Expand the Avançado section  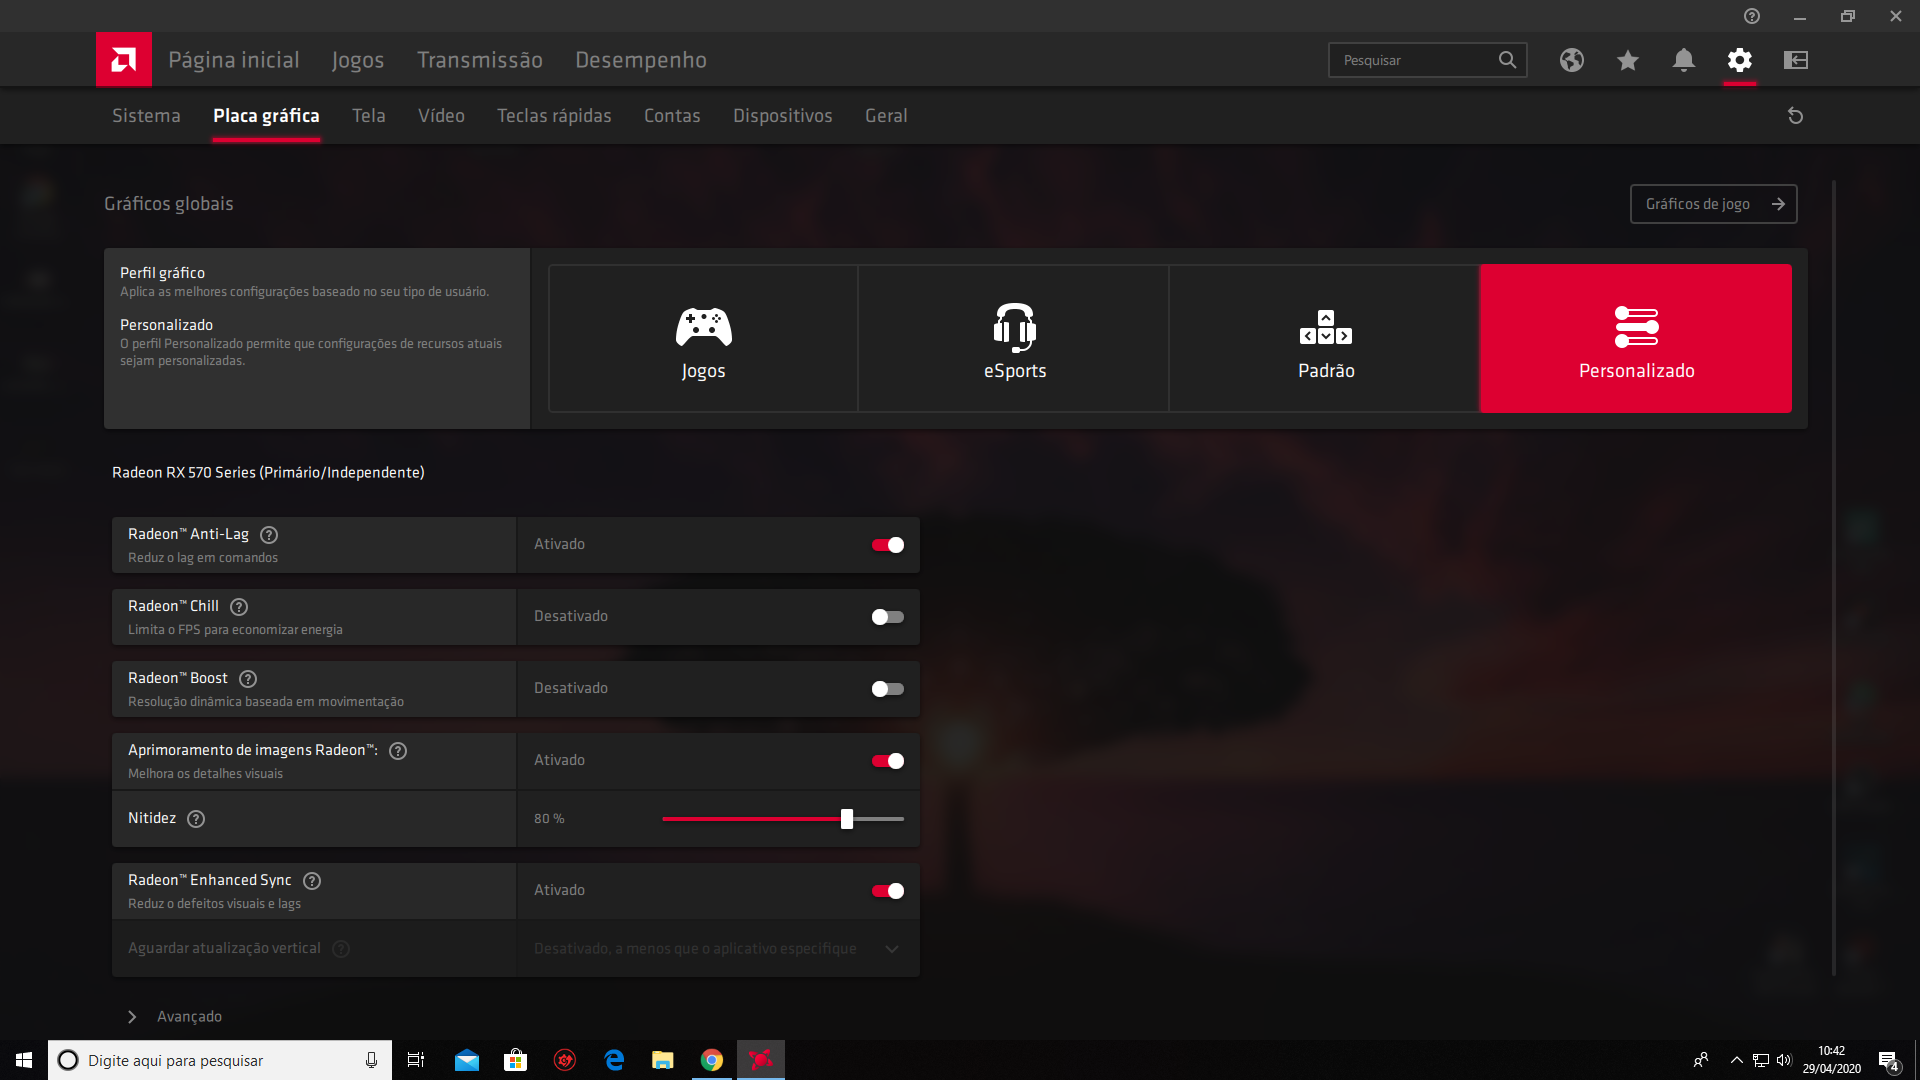point(175,1016)
